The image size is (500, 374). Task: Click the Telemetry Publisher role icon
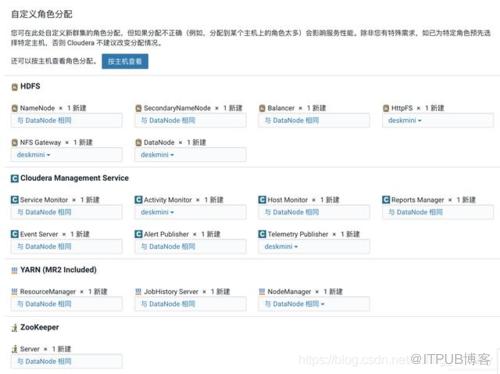(262, 234)
